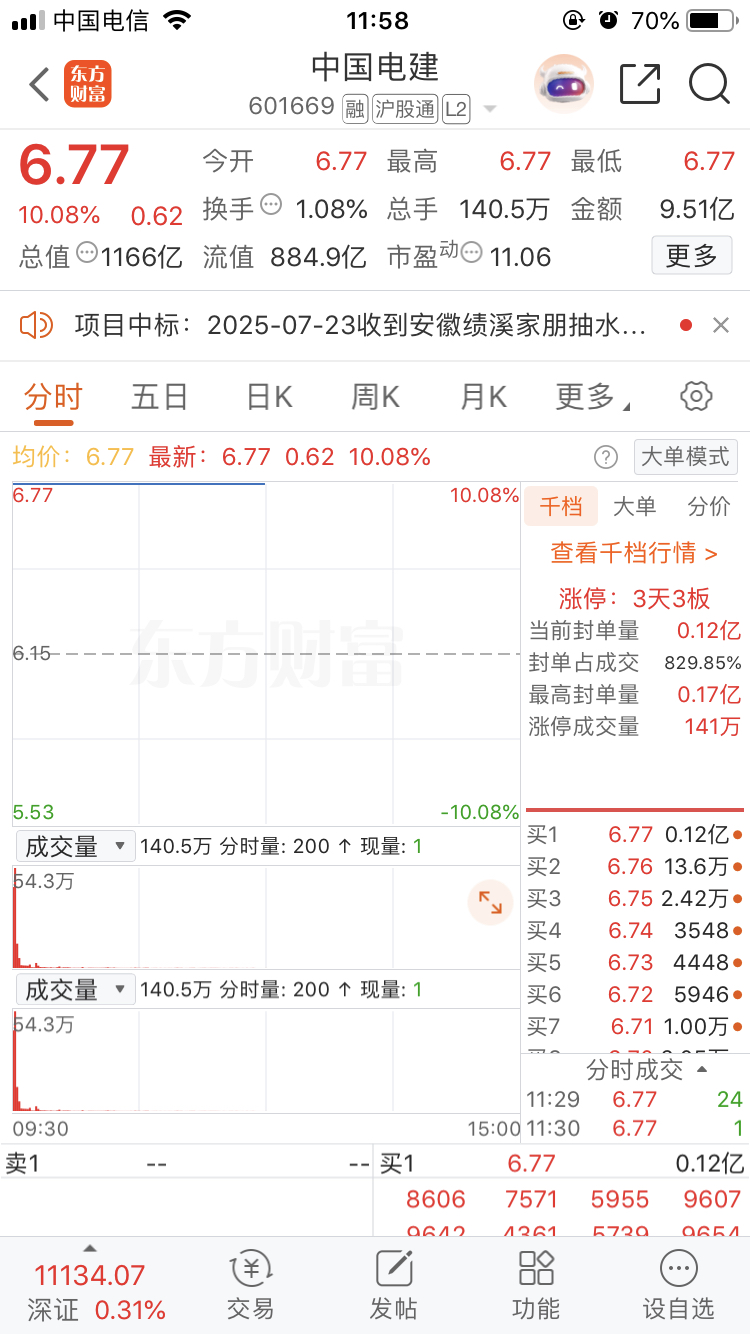Tap the back arrow icon
This screenshot has height=1334, width=750.
39,85
